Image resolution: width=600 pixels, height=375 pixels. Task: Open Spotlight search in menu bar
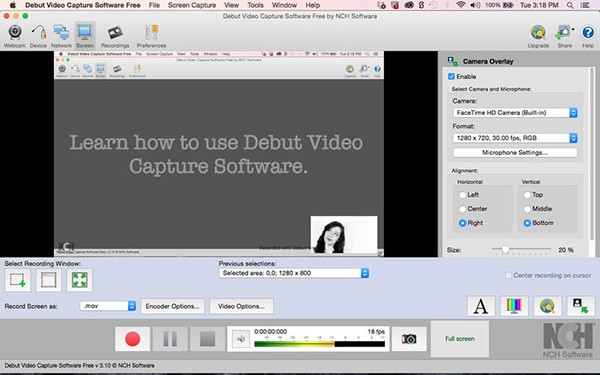(570, 5)
